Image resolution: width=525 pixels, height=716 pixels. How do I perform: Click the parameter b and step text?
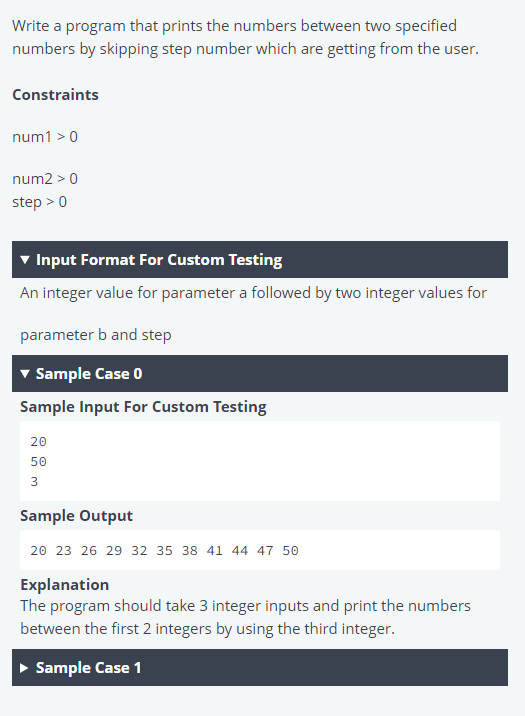(x=96, y=335)
